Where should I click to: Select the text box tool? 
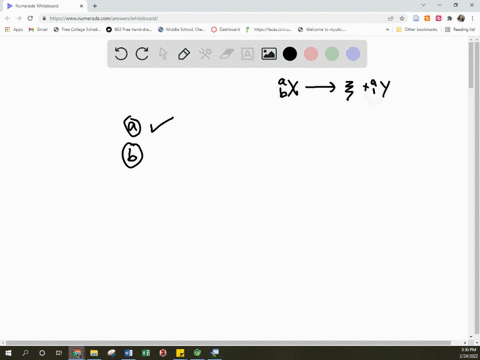tap(247, 54)
